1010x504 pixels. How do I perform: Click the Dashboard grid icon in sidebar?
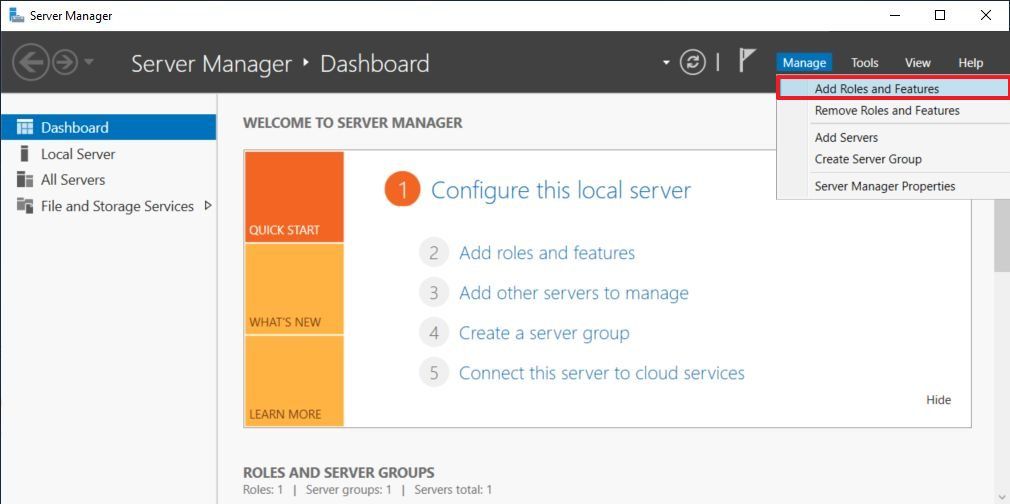pos(24,127)
